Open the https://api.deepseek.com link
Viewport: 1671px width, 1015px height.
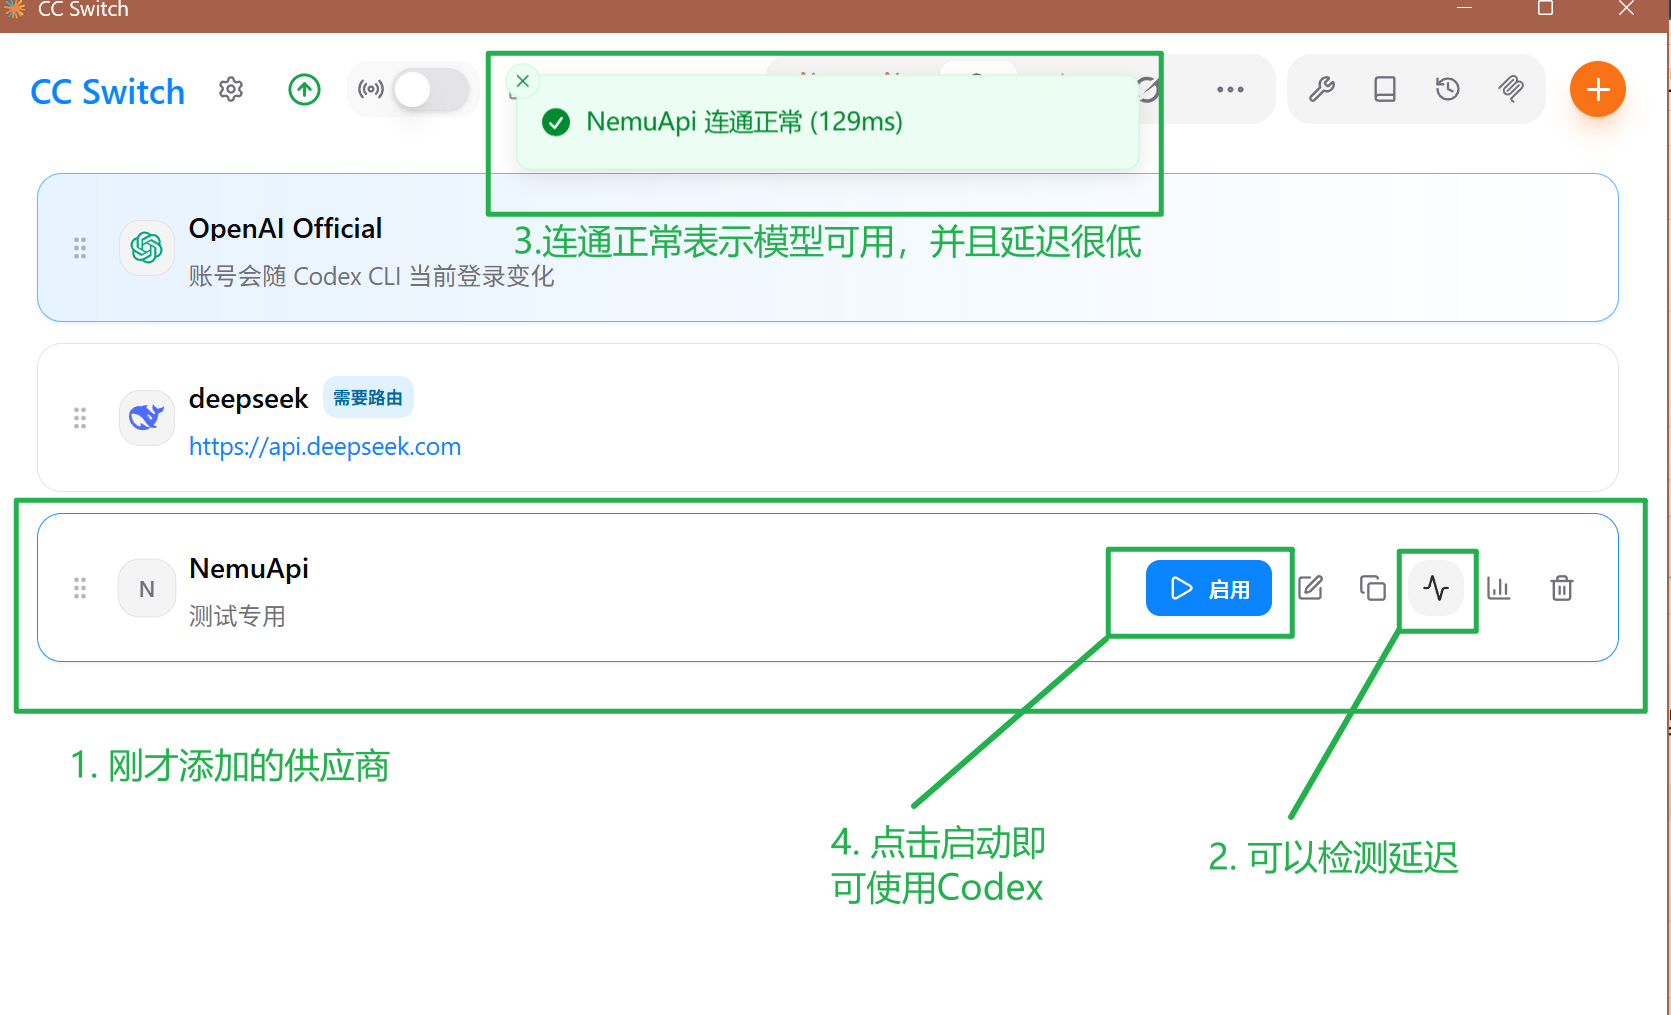325,446
